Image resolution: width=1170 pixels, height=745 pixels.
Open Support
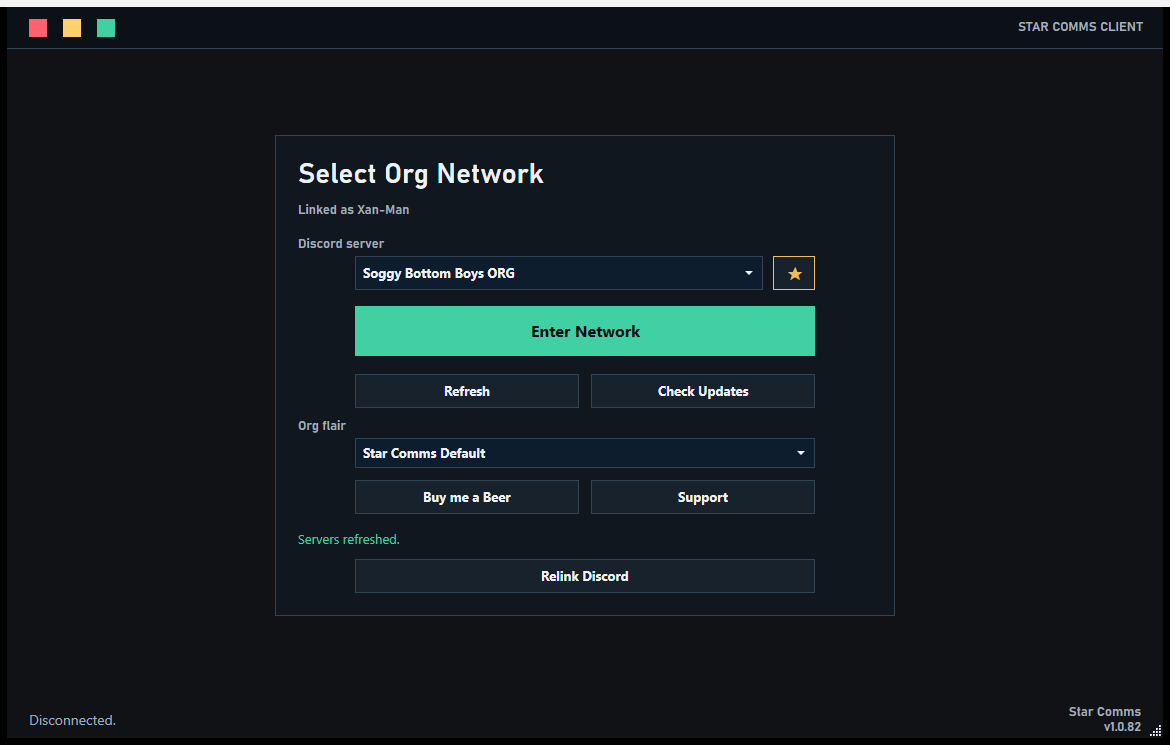702,497
